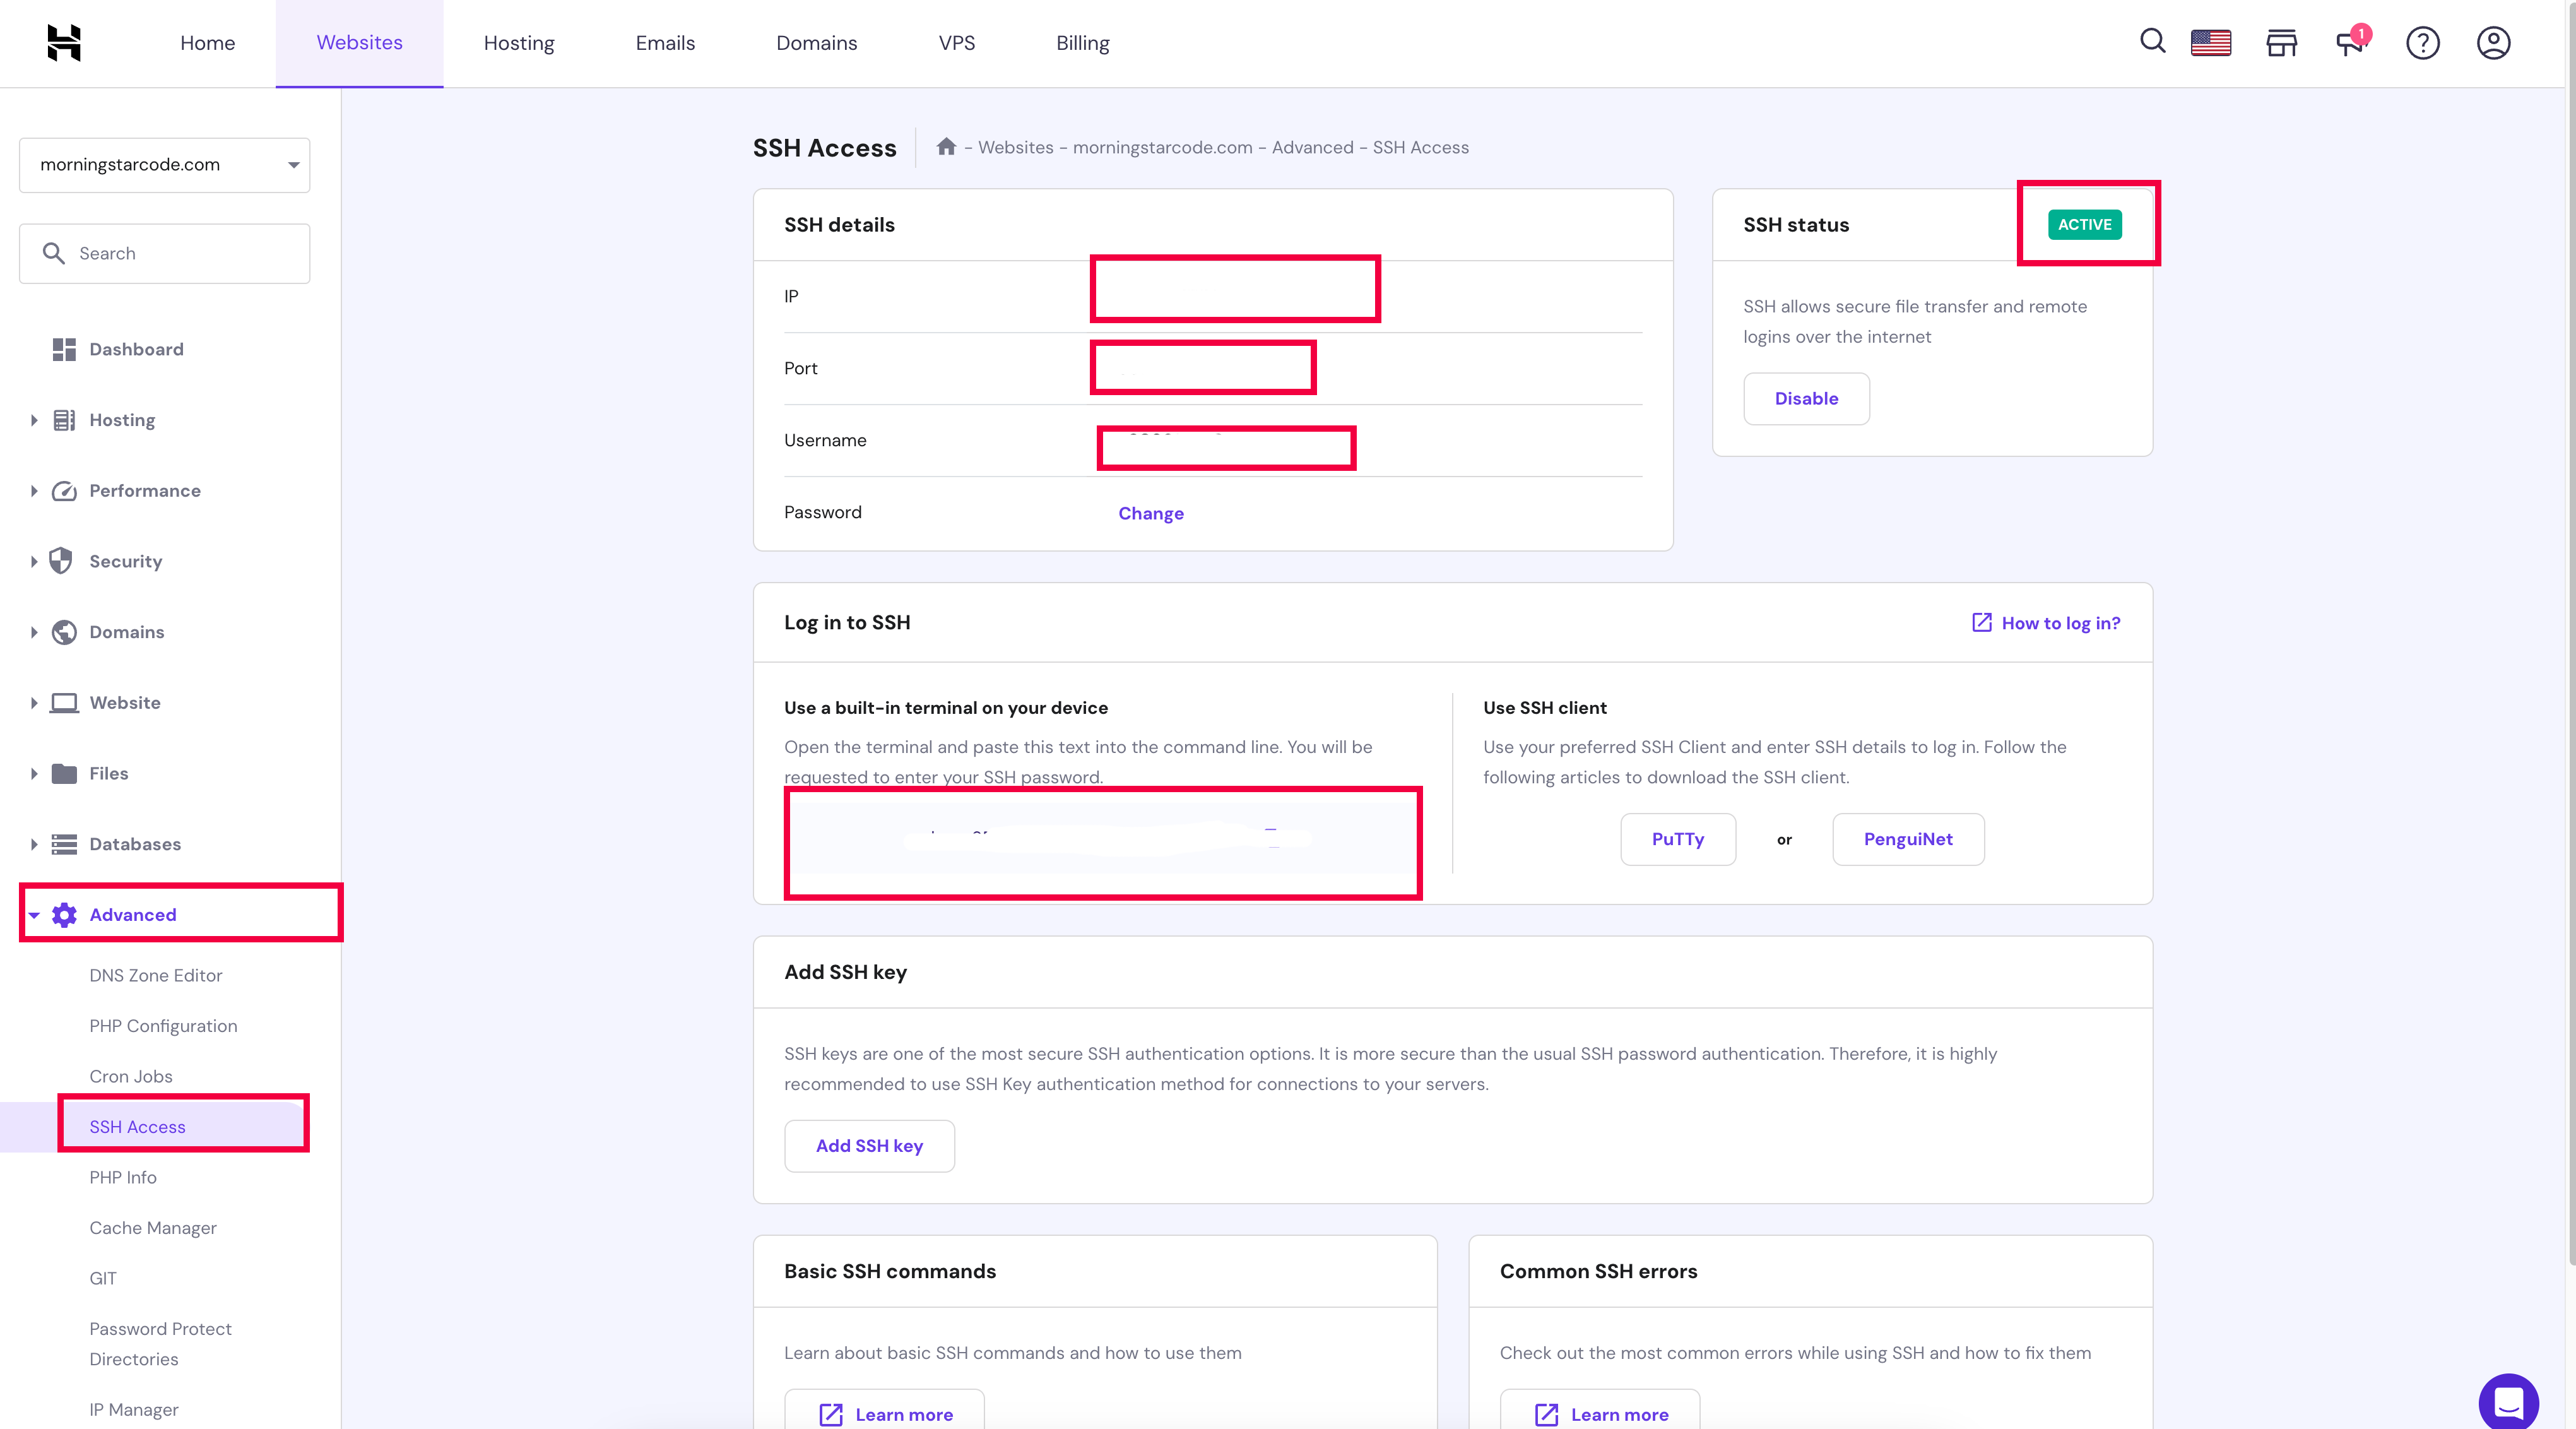Click the Advanced gear icon

pyautogui.click(x=64, y=915)
